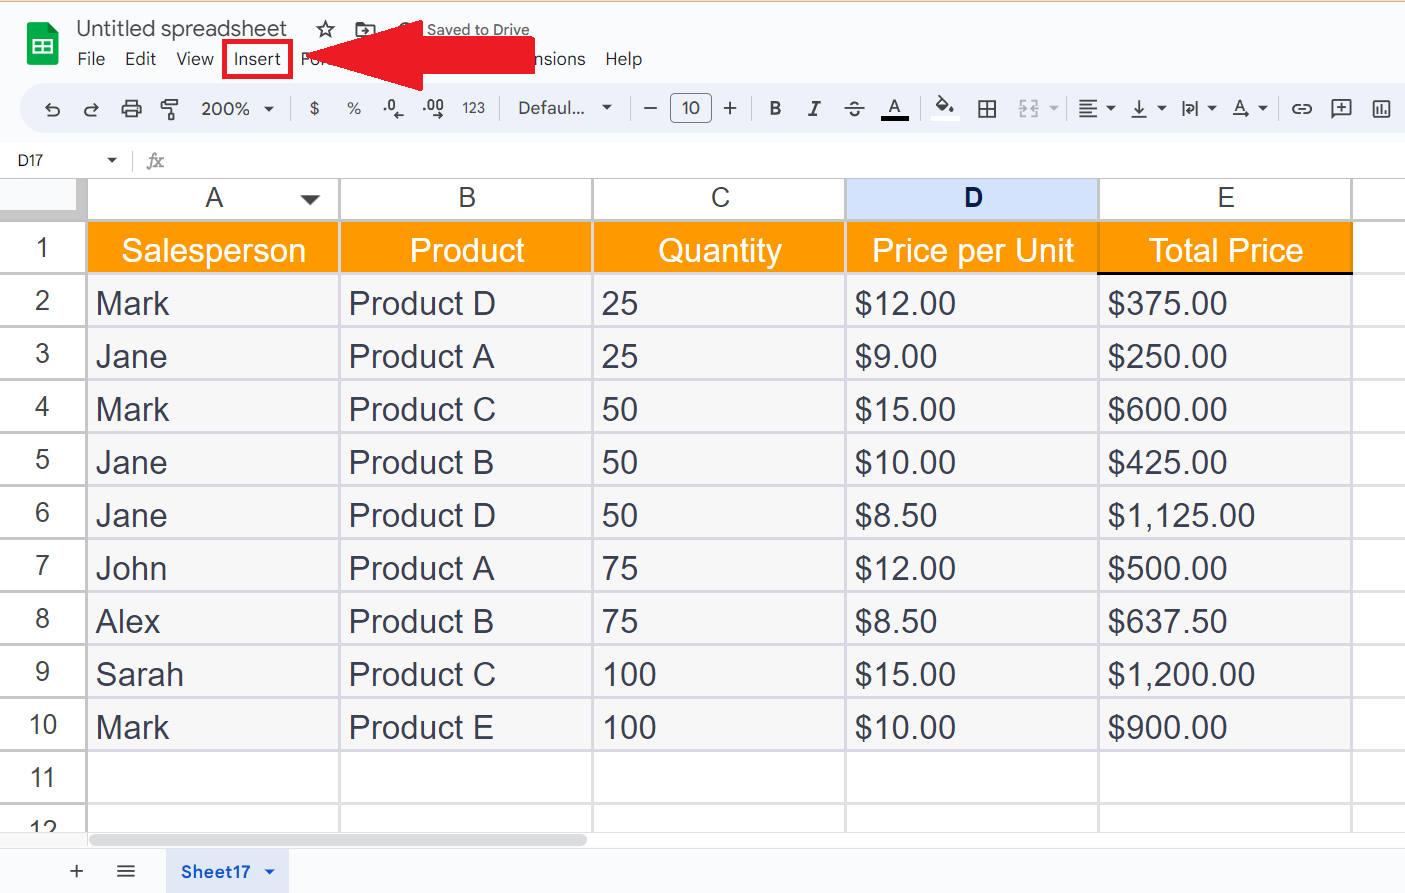Decrease font size with minus button
This screenshot has width=1405, height=893.
650,108
